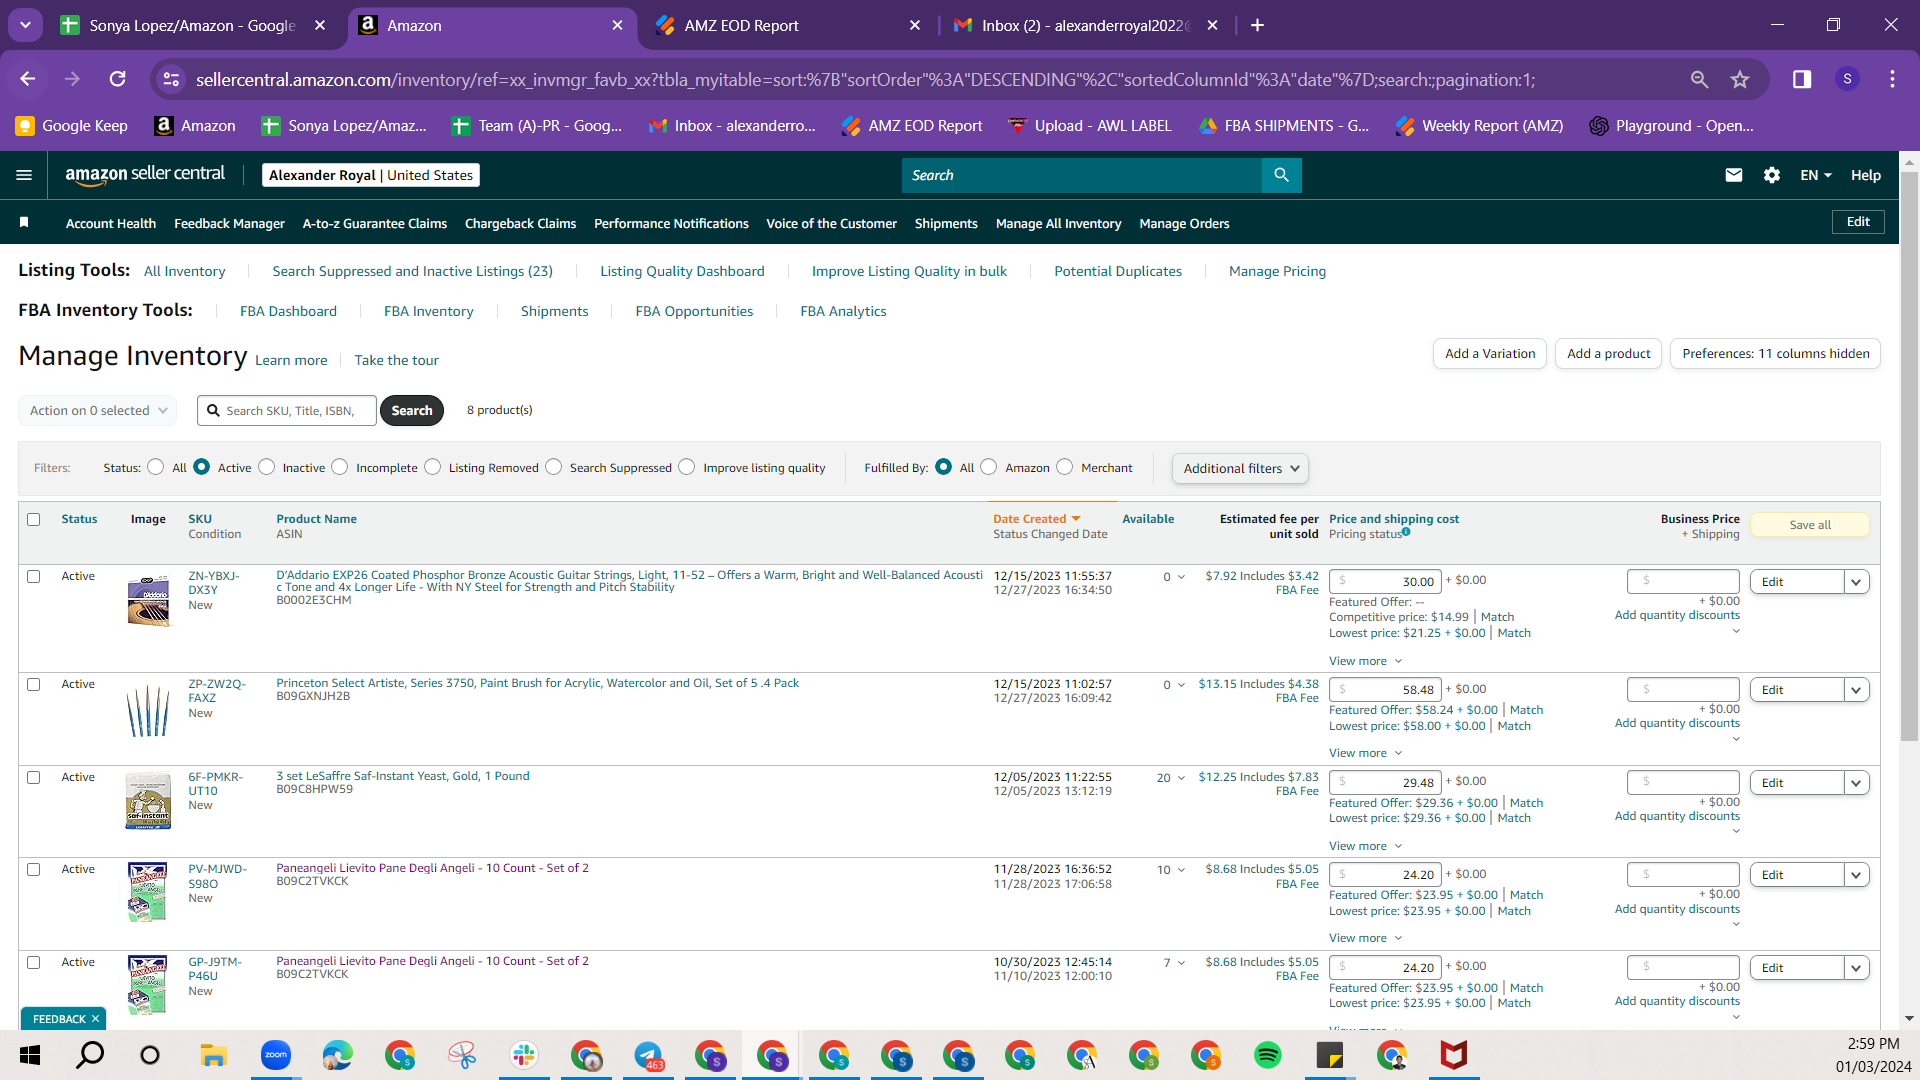Open File Explorer from the taskbar
The image size is (1920, 1080).
[x=214, y=1055]
